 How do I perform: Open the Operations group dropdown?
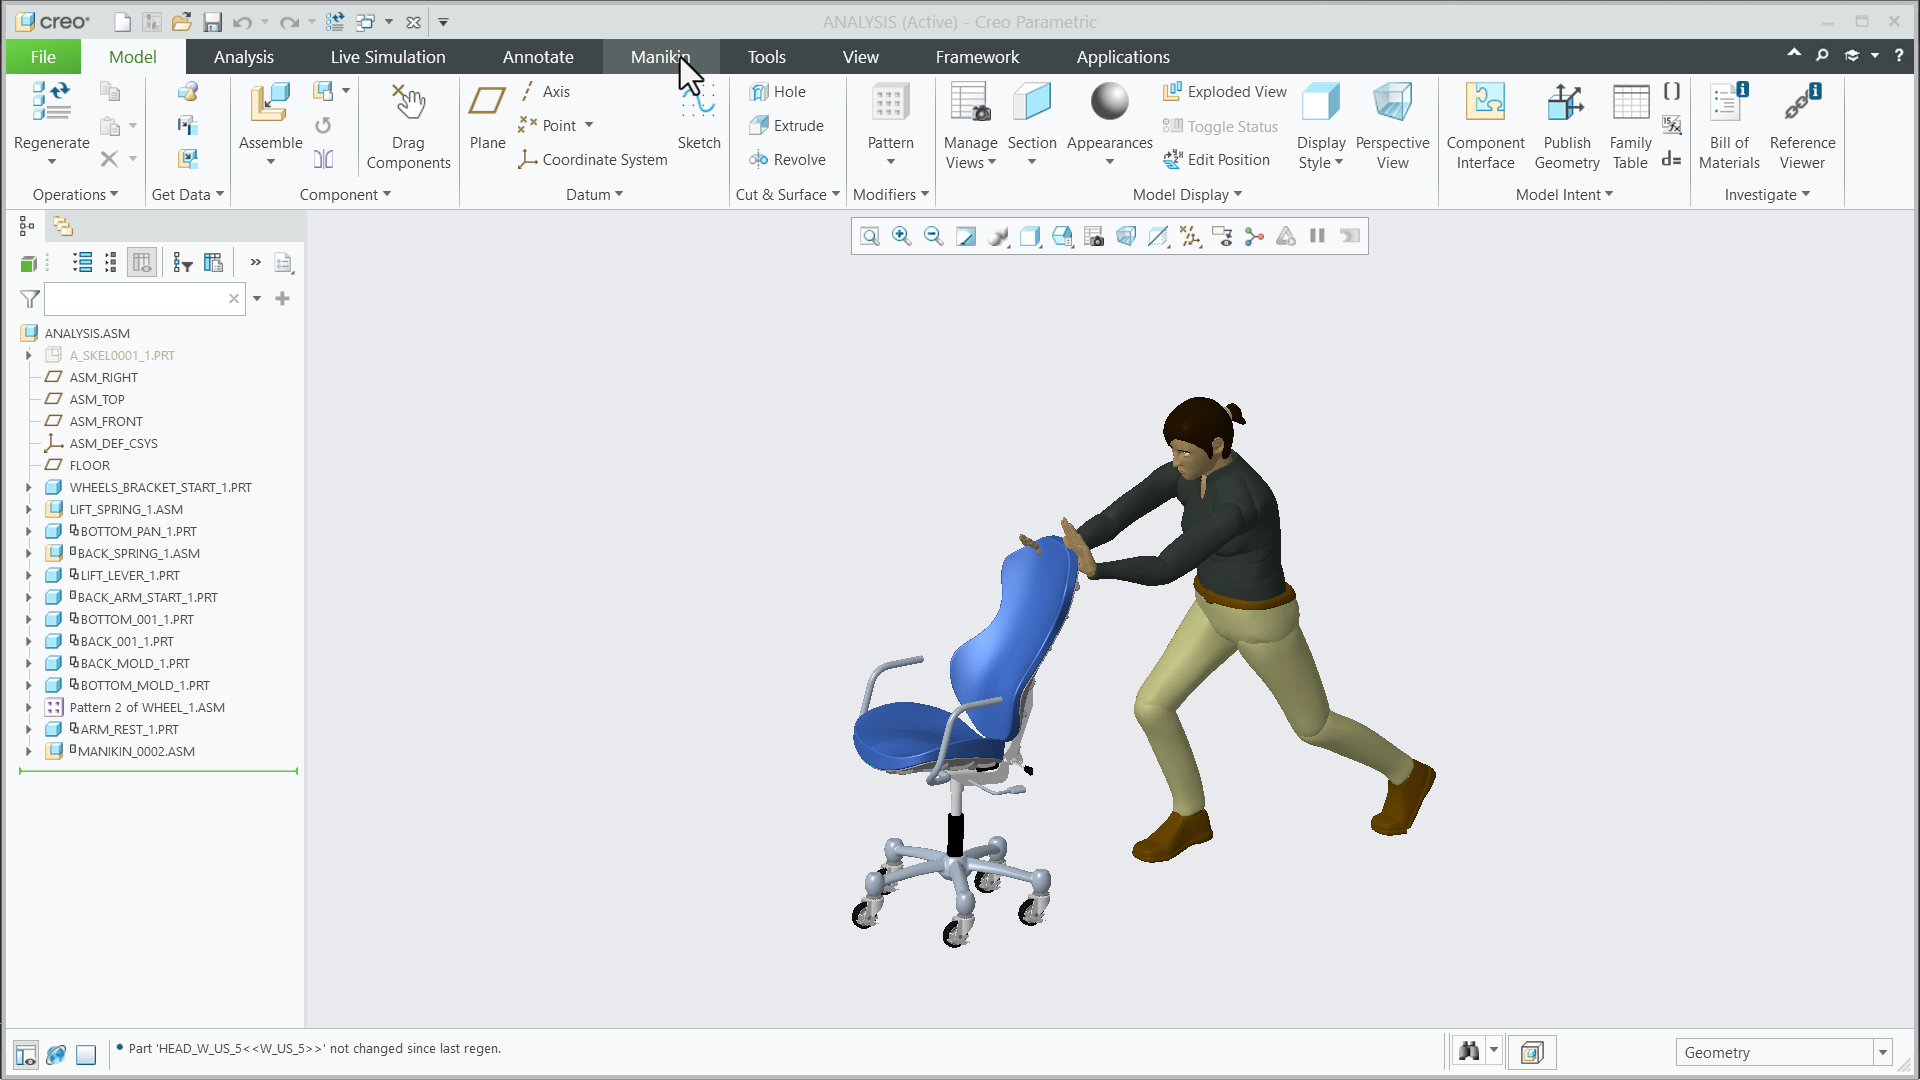click(75, 195)
